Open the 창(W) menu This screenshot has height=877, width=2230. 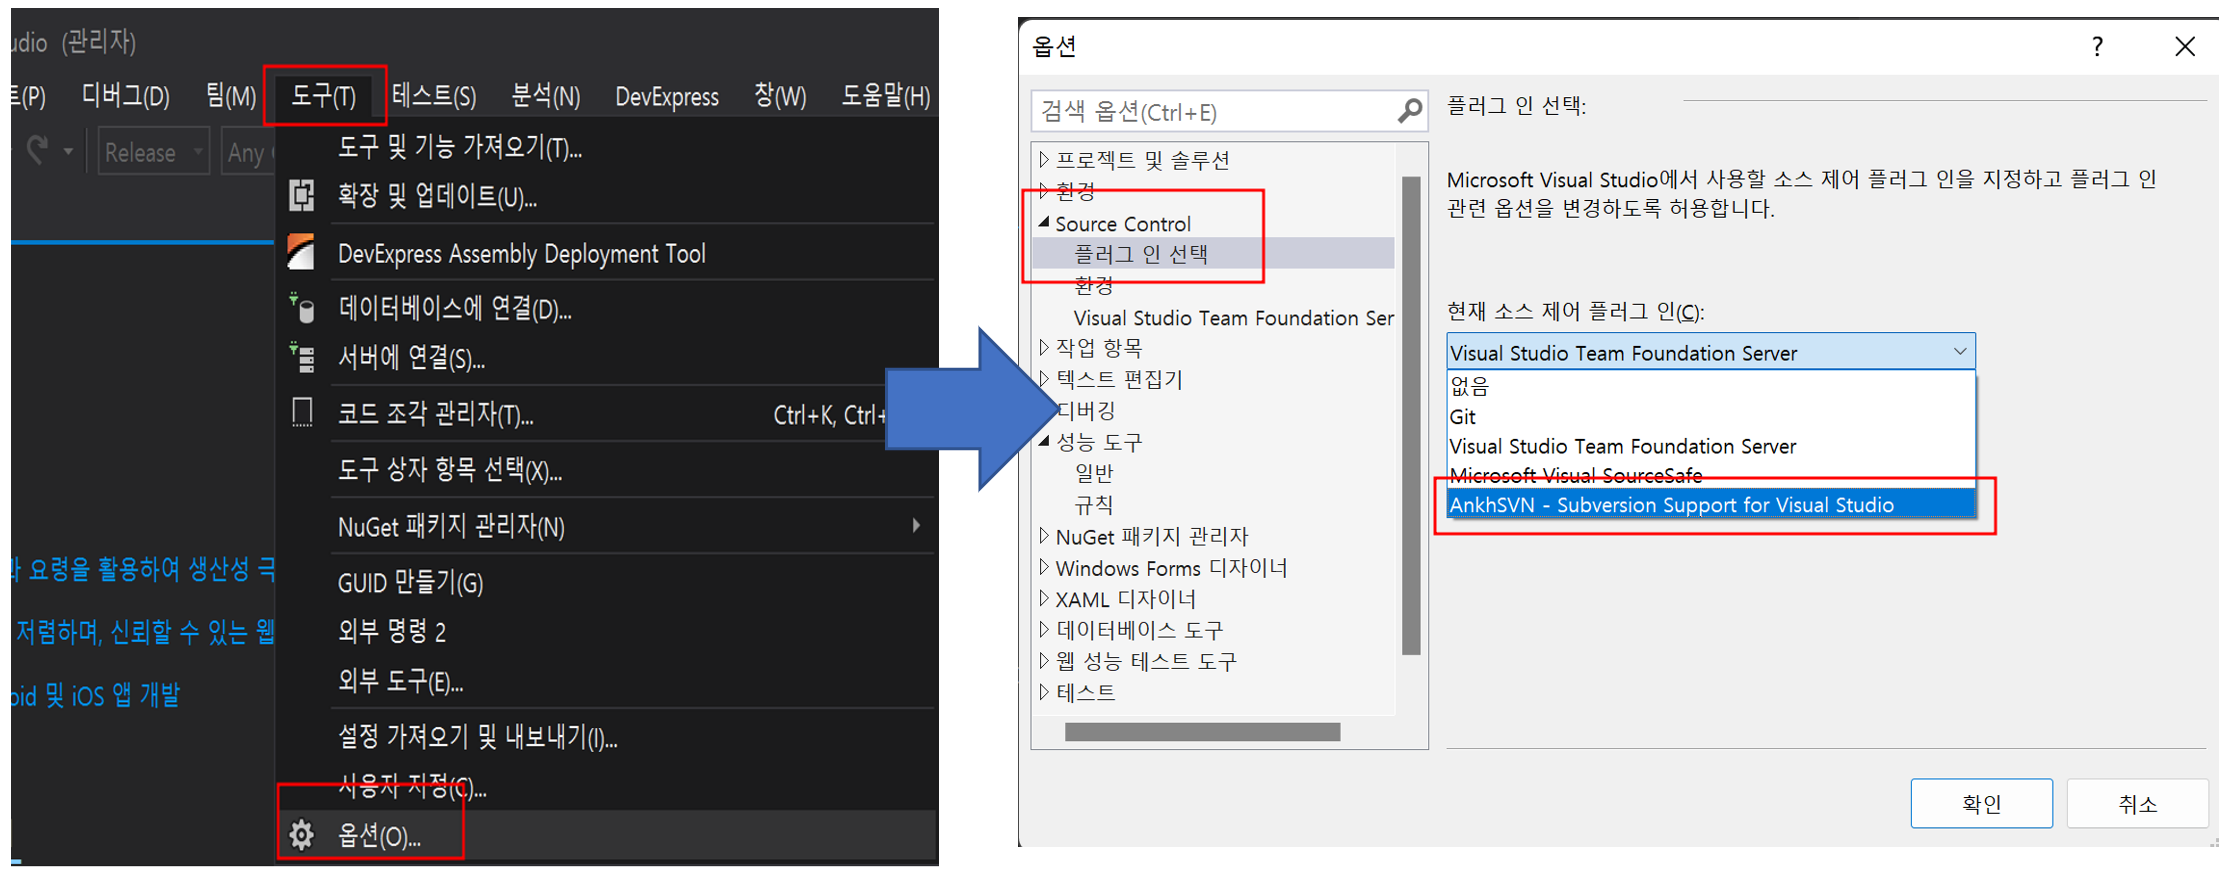click(x=780, y=96)
